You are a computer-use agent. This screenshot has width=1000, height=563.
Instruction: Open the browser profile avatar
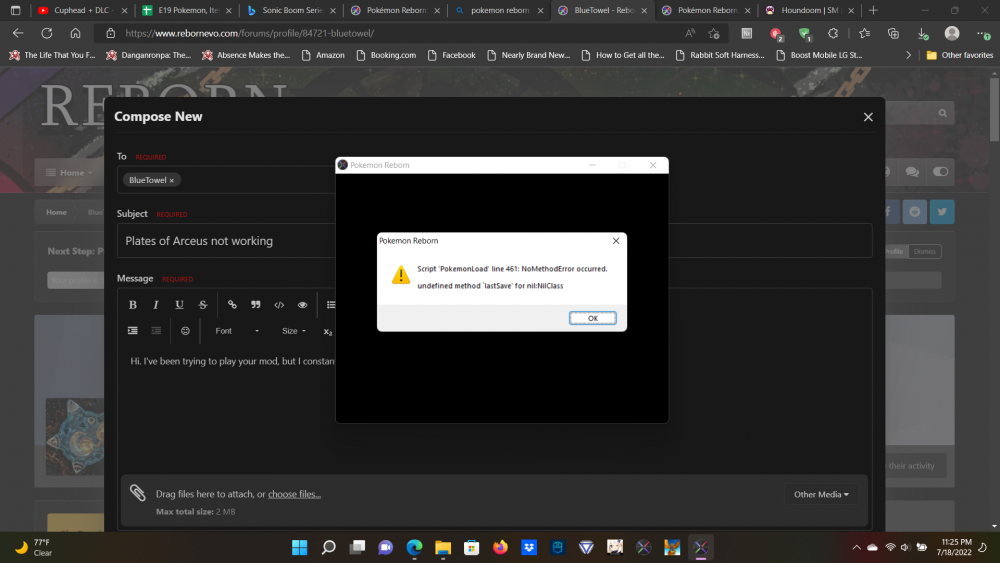point(952,33)
